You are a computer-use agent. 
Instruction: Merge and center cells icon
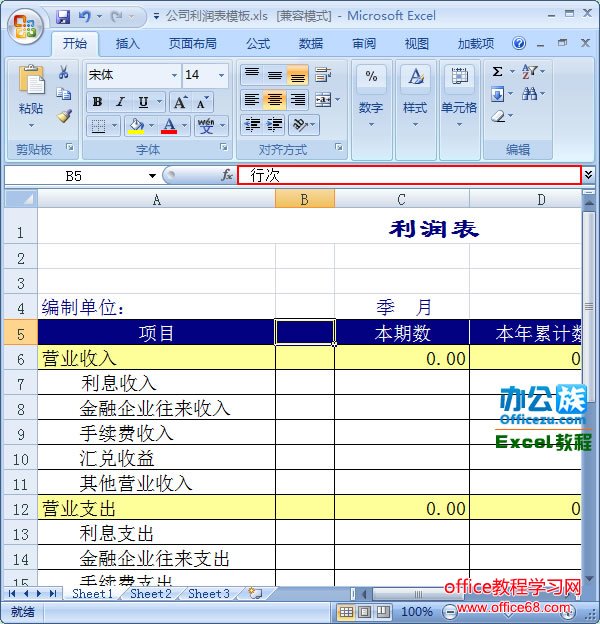pyautogui.click(x=323, y=99)
